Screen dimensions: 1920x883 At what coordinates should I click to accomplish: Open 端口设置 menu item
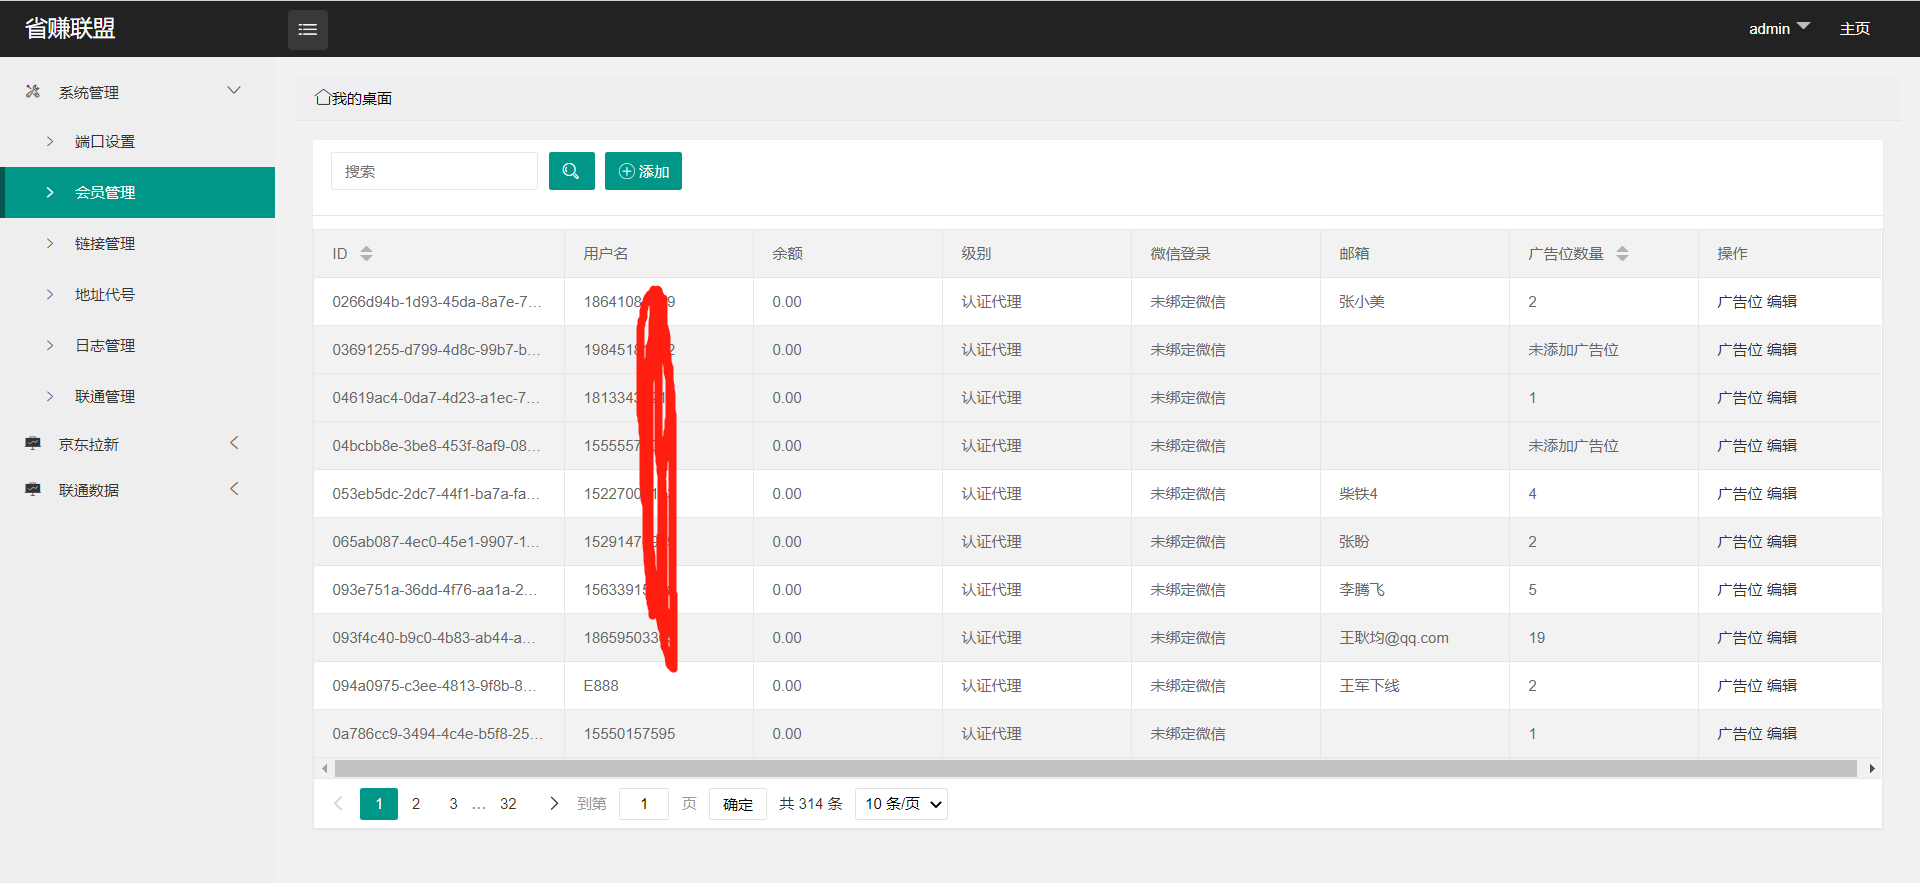[x=138, y=142]
